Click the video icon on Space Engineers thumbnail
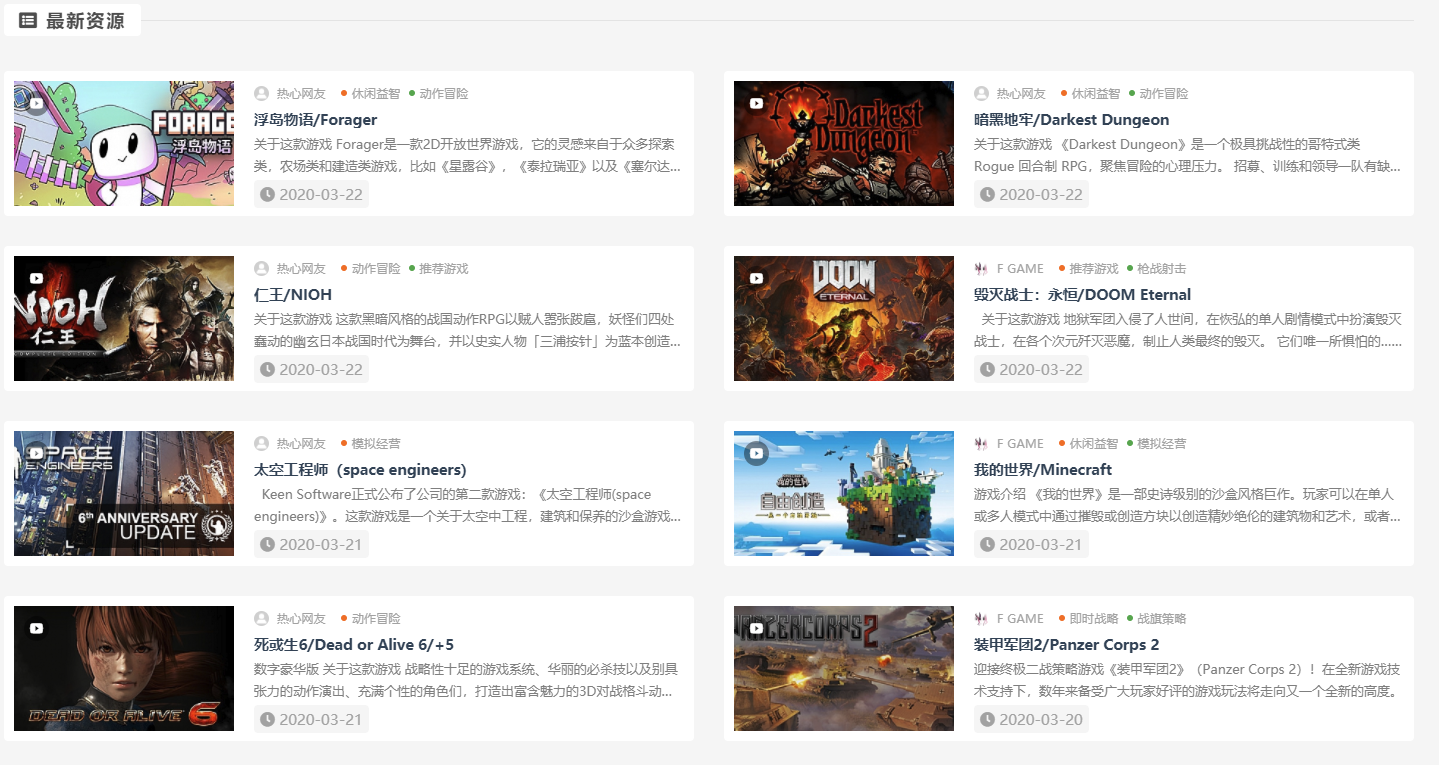The image size is (1439, 765). (36, 453)
